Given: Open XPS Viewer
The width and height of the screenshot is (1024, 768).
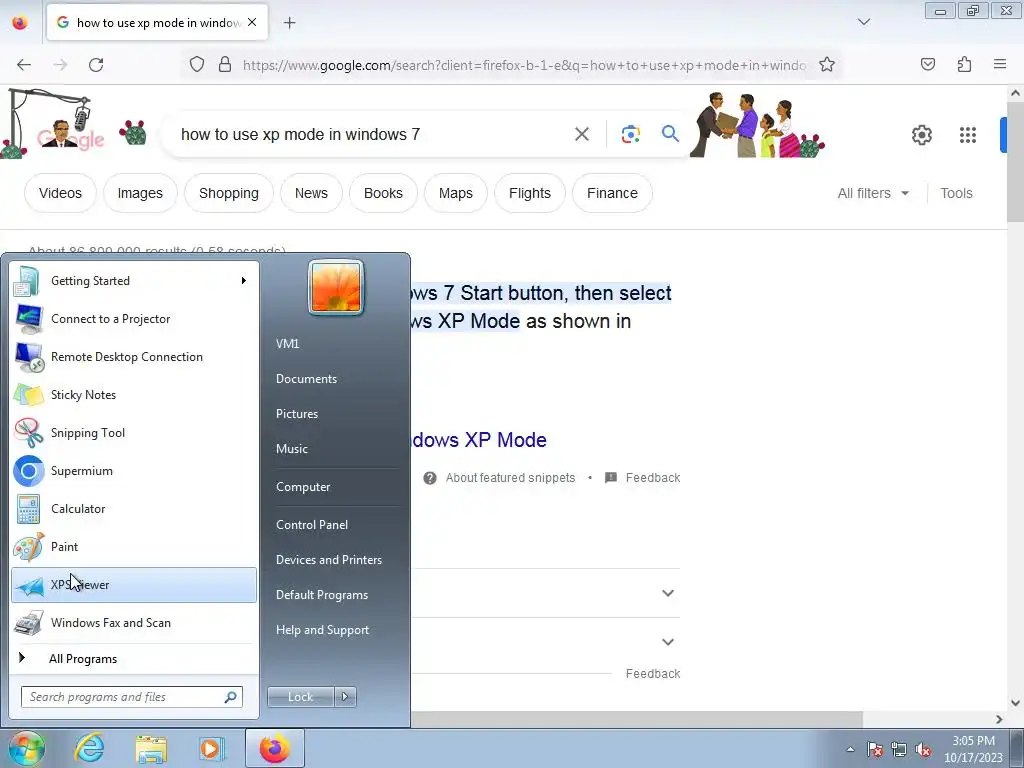Looking at the screenshot, I should coord(134,584).
